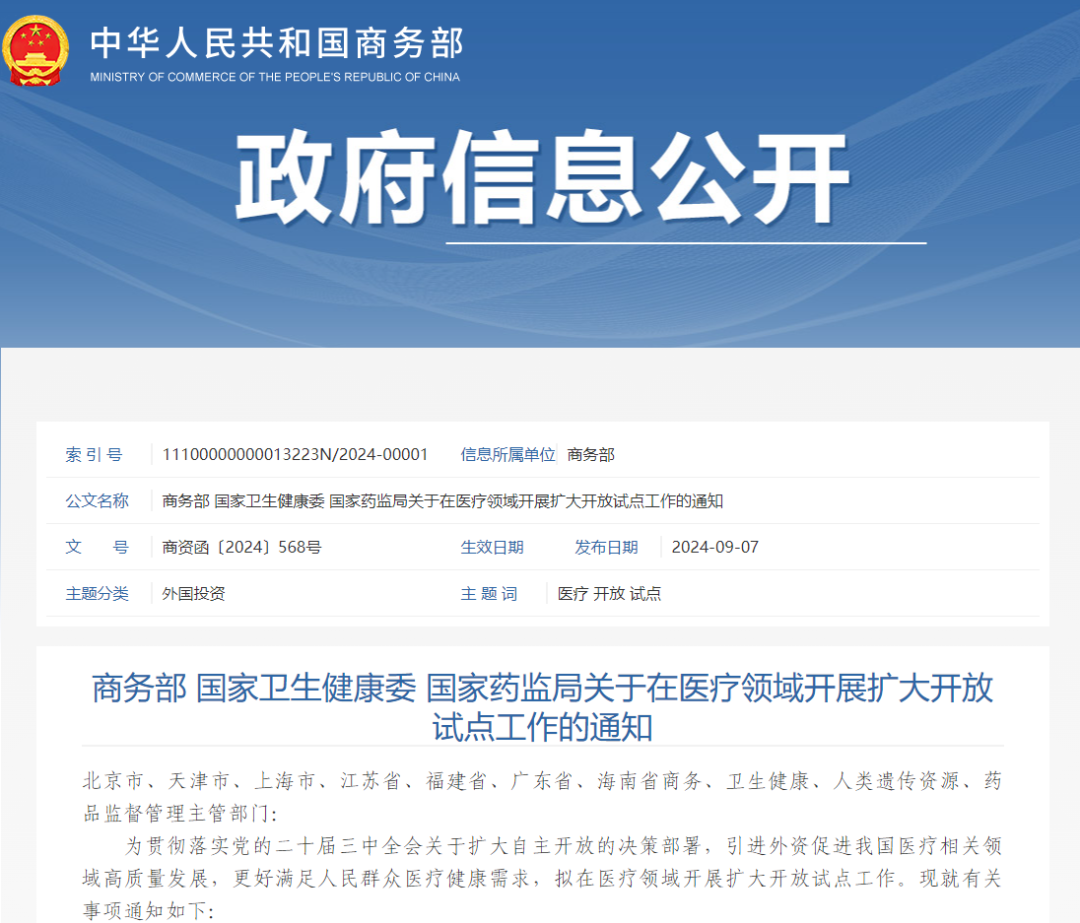Click the 文号 field label
Viewport: 1080px width, 923px height.
pyautogui.click(x=97, y=547)
